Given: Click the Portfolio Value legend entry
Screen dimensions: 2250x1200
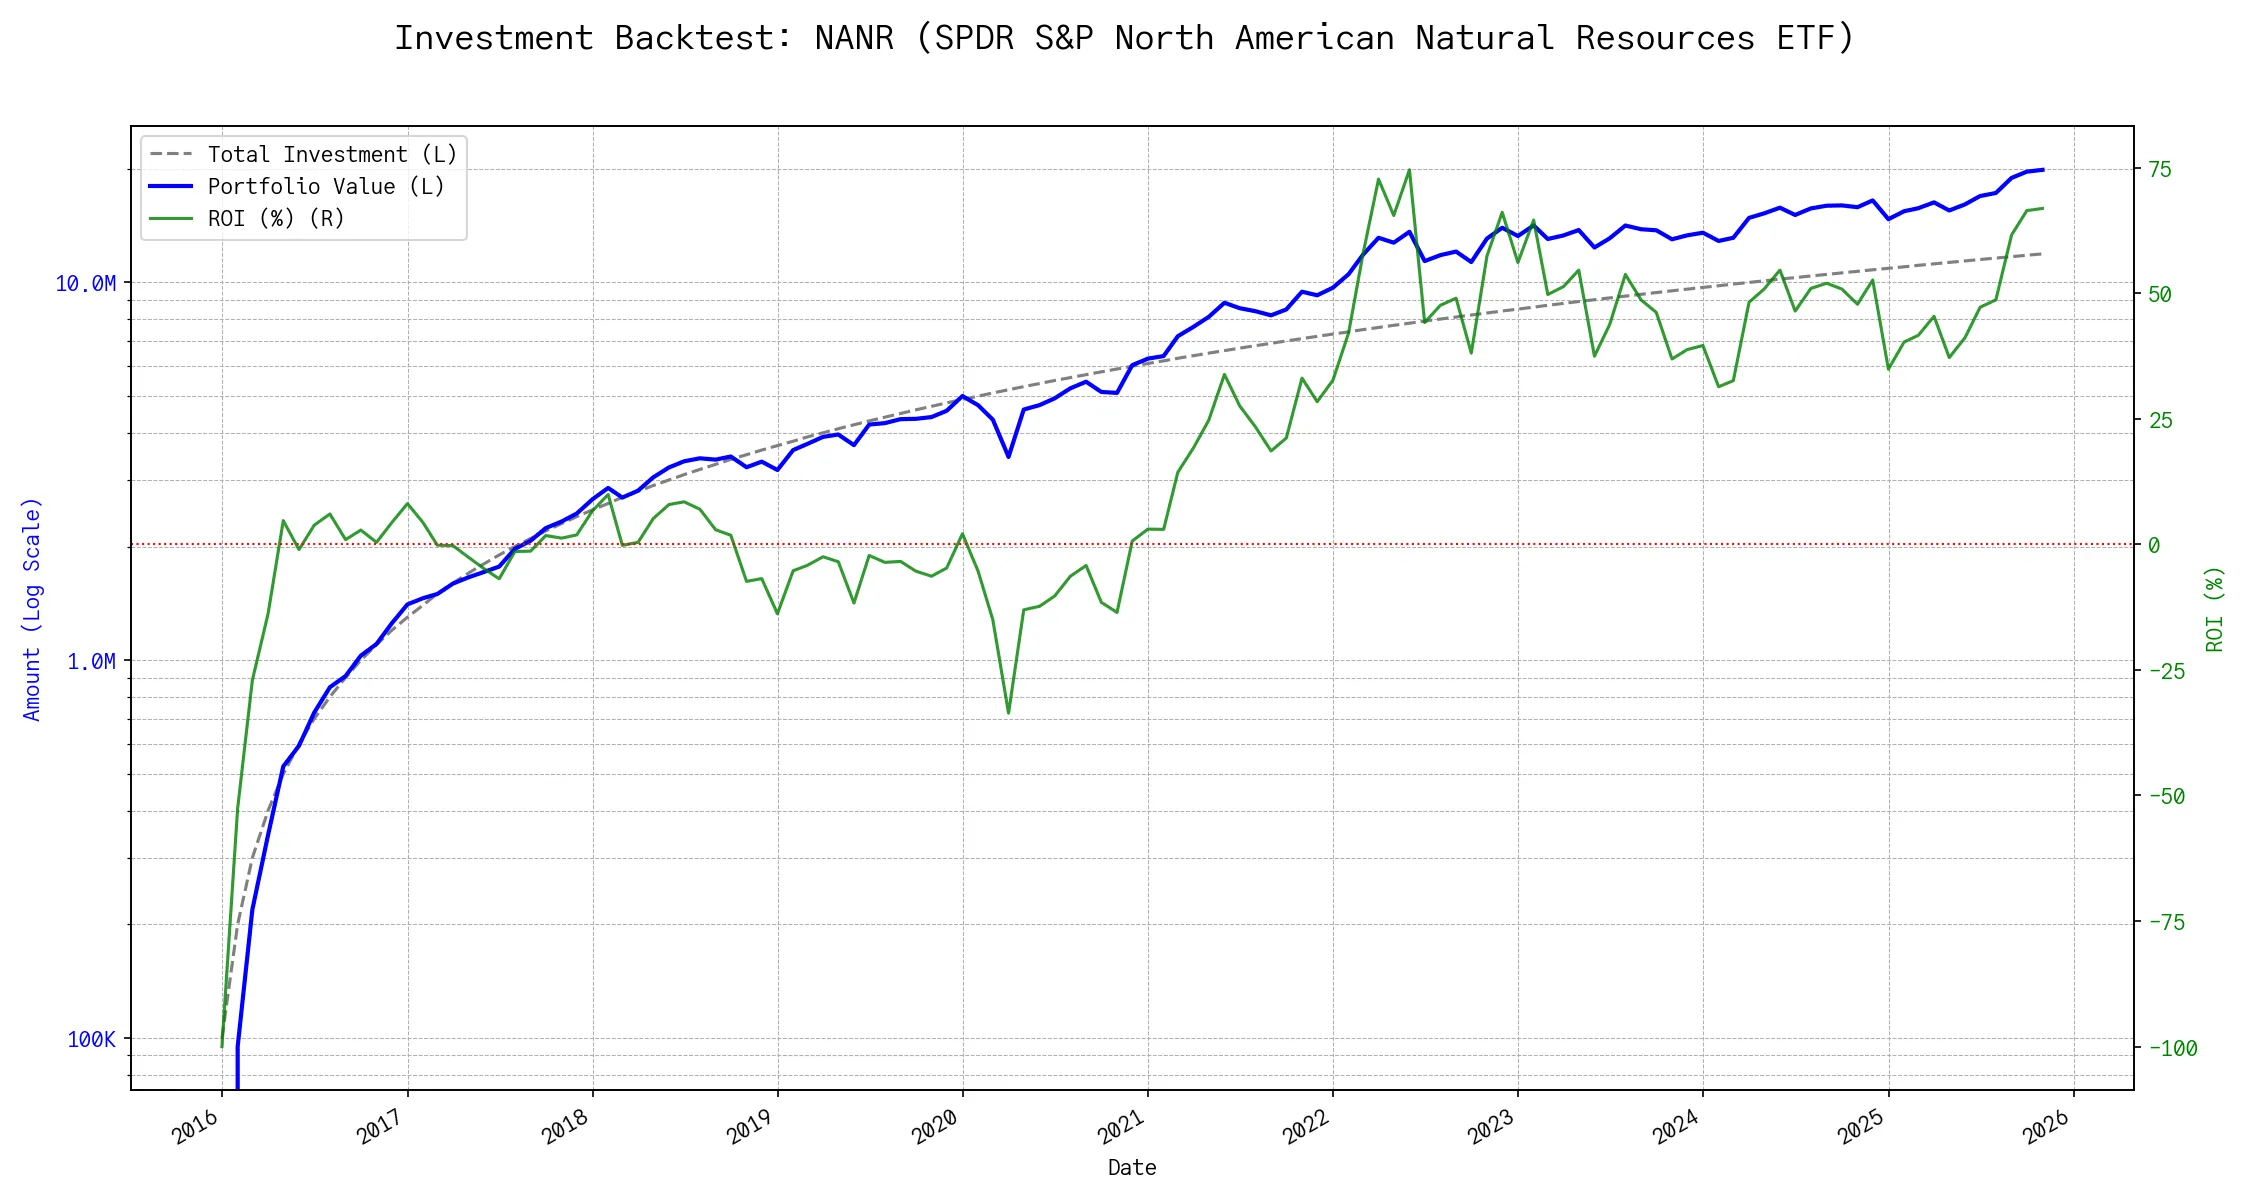Looking at the screenshot, I should pyautogui.click(x=326, y=186).
